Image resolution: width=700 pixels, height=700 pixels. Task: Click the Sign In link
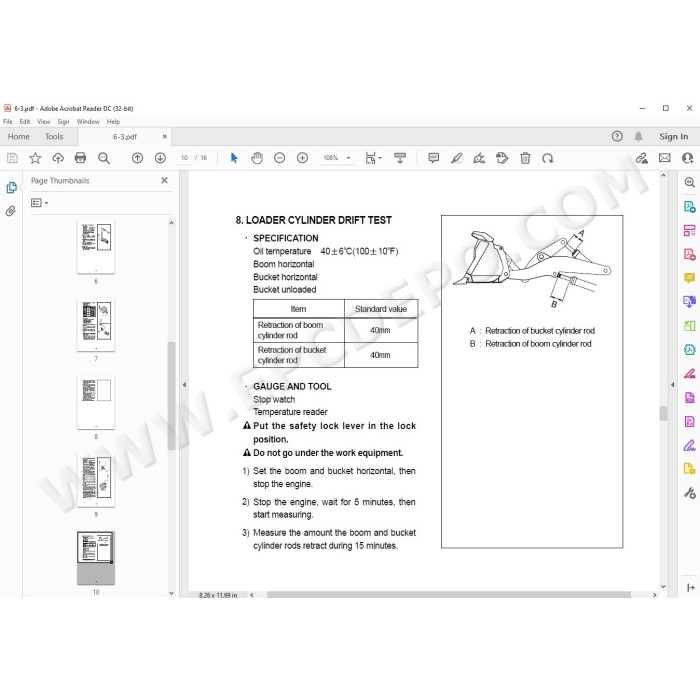click(x=673, y=137)
